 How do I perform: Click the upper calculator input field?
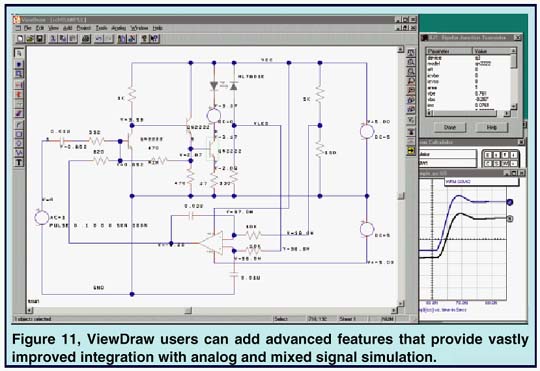click(448, 154)
